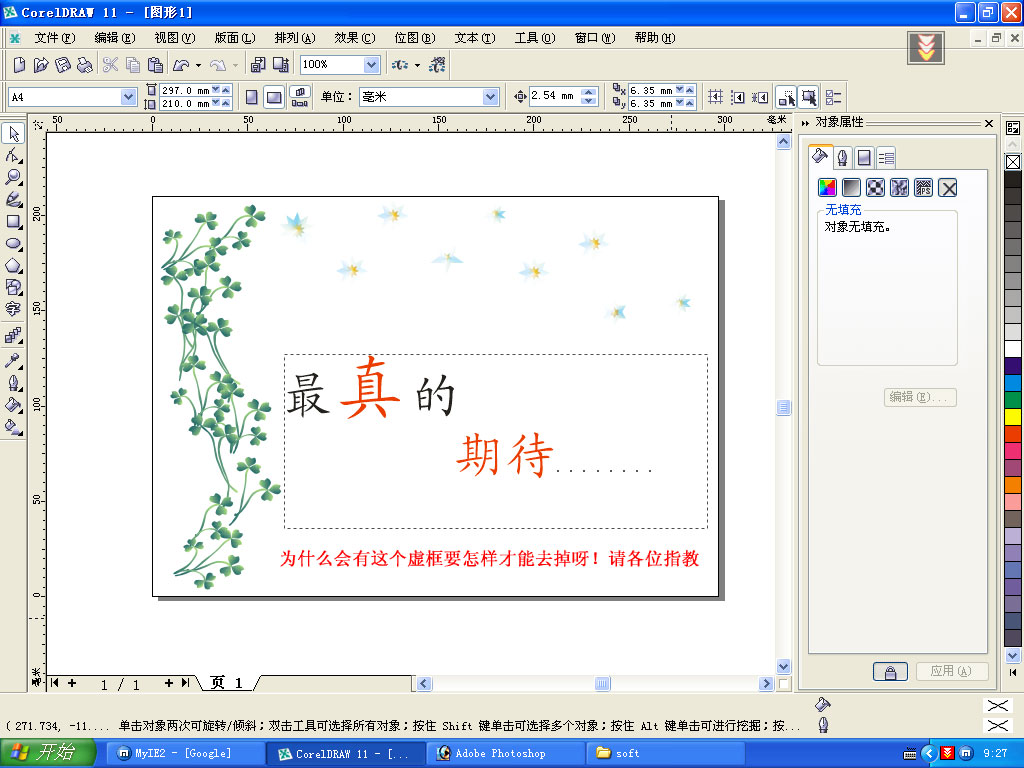The height and width of the screenshot is (768, 1024).
Task: Click the 应用(A) apply button
Action: [951, 671]
